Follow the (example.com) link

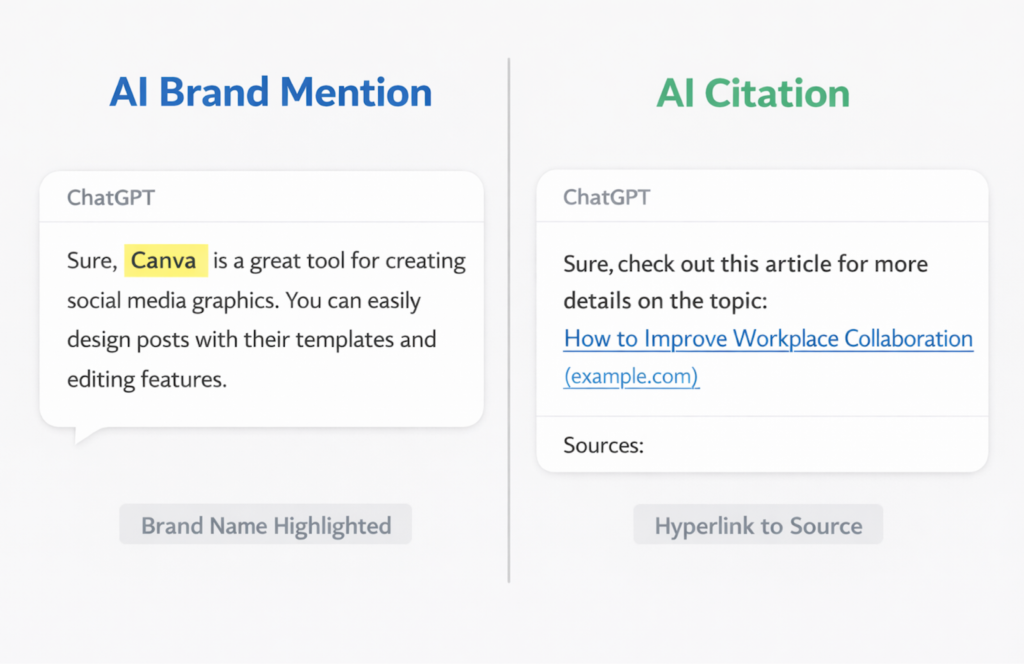click(631, 377)
